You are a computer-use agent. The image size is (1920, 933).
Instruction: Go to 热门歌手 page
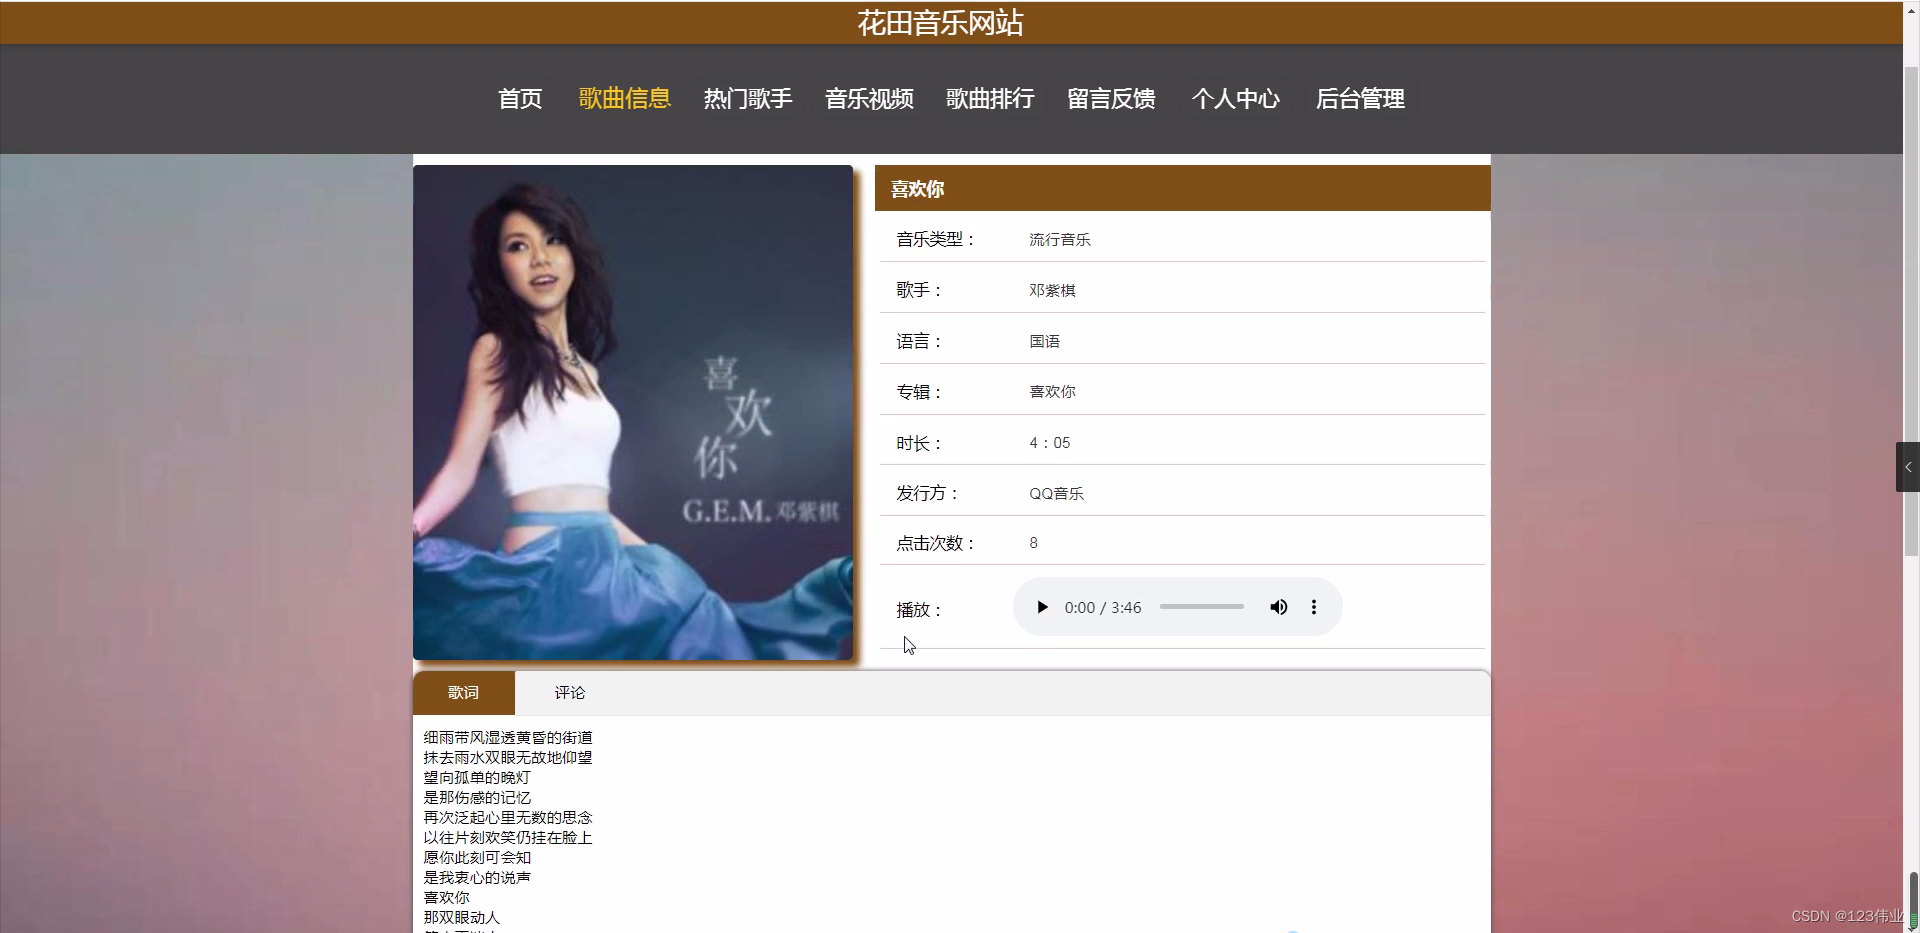click(x=747, y=99)
